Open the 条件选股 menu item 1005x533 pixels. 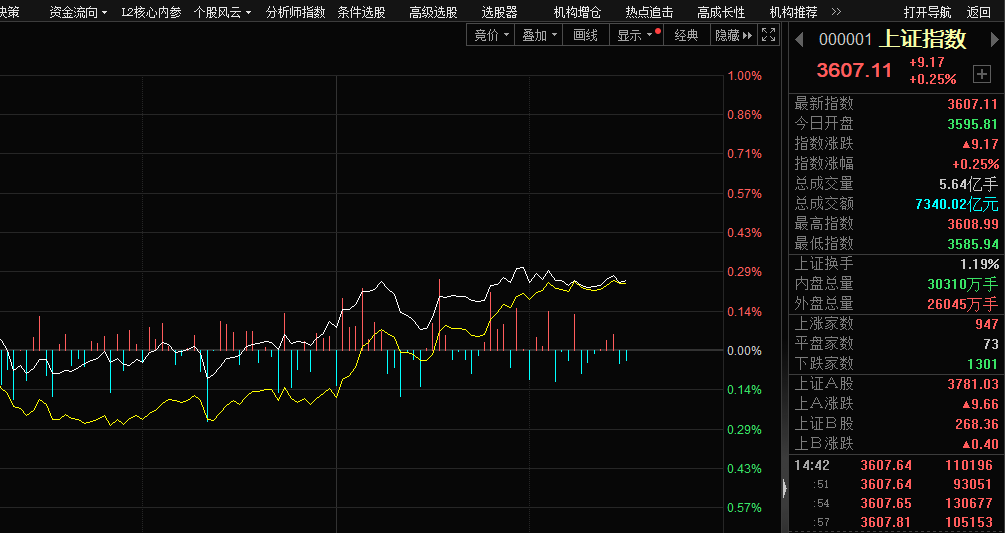(361, 12)
